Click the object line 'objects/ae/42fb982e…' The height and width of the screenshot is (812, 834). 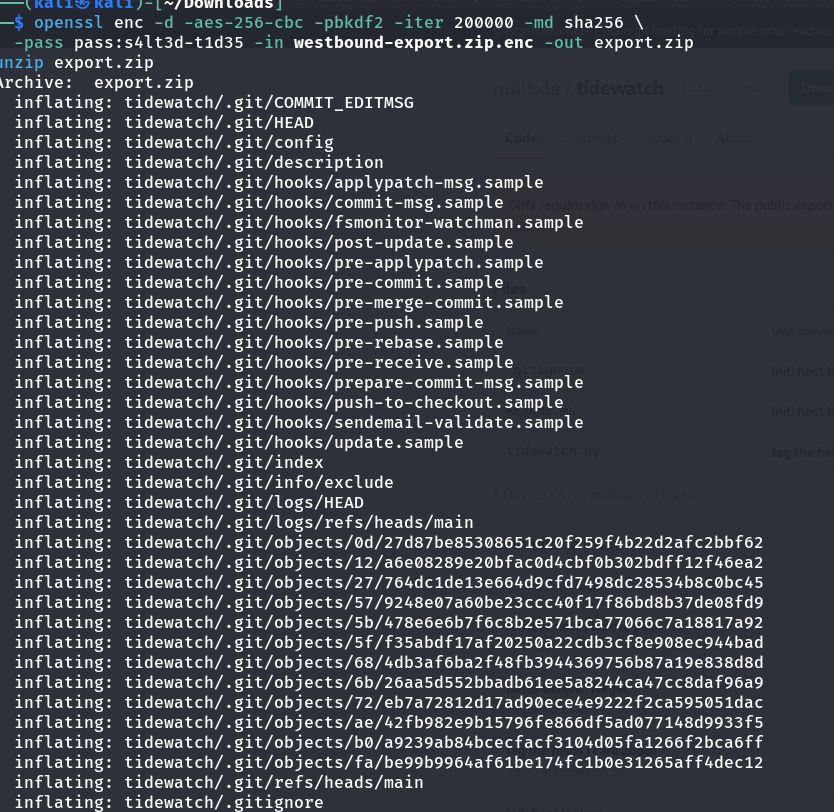(389, 723)
